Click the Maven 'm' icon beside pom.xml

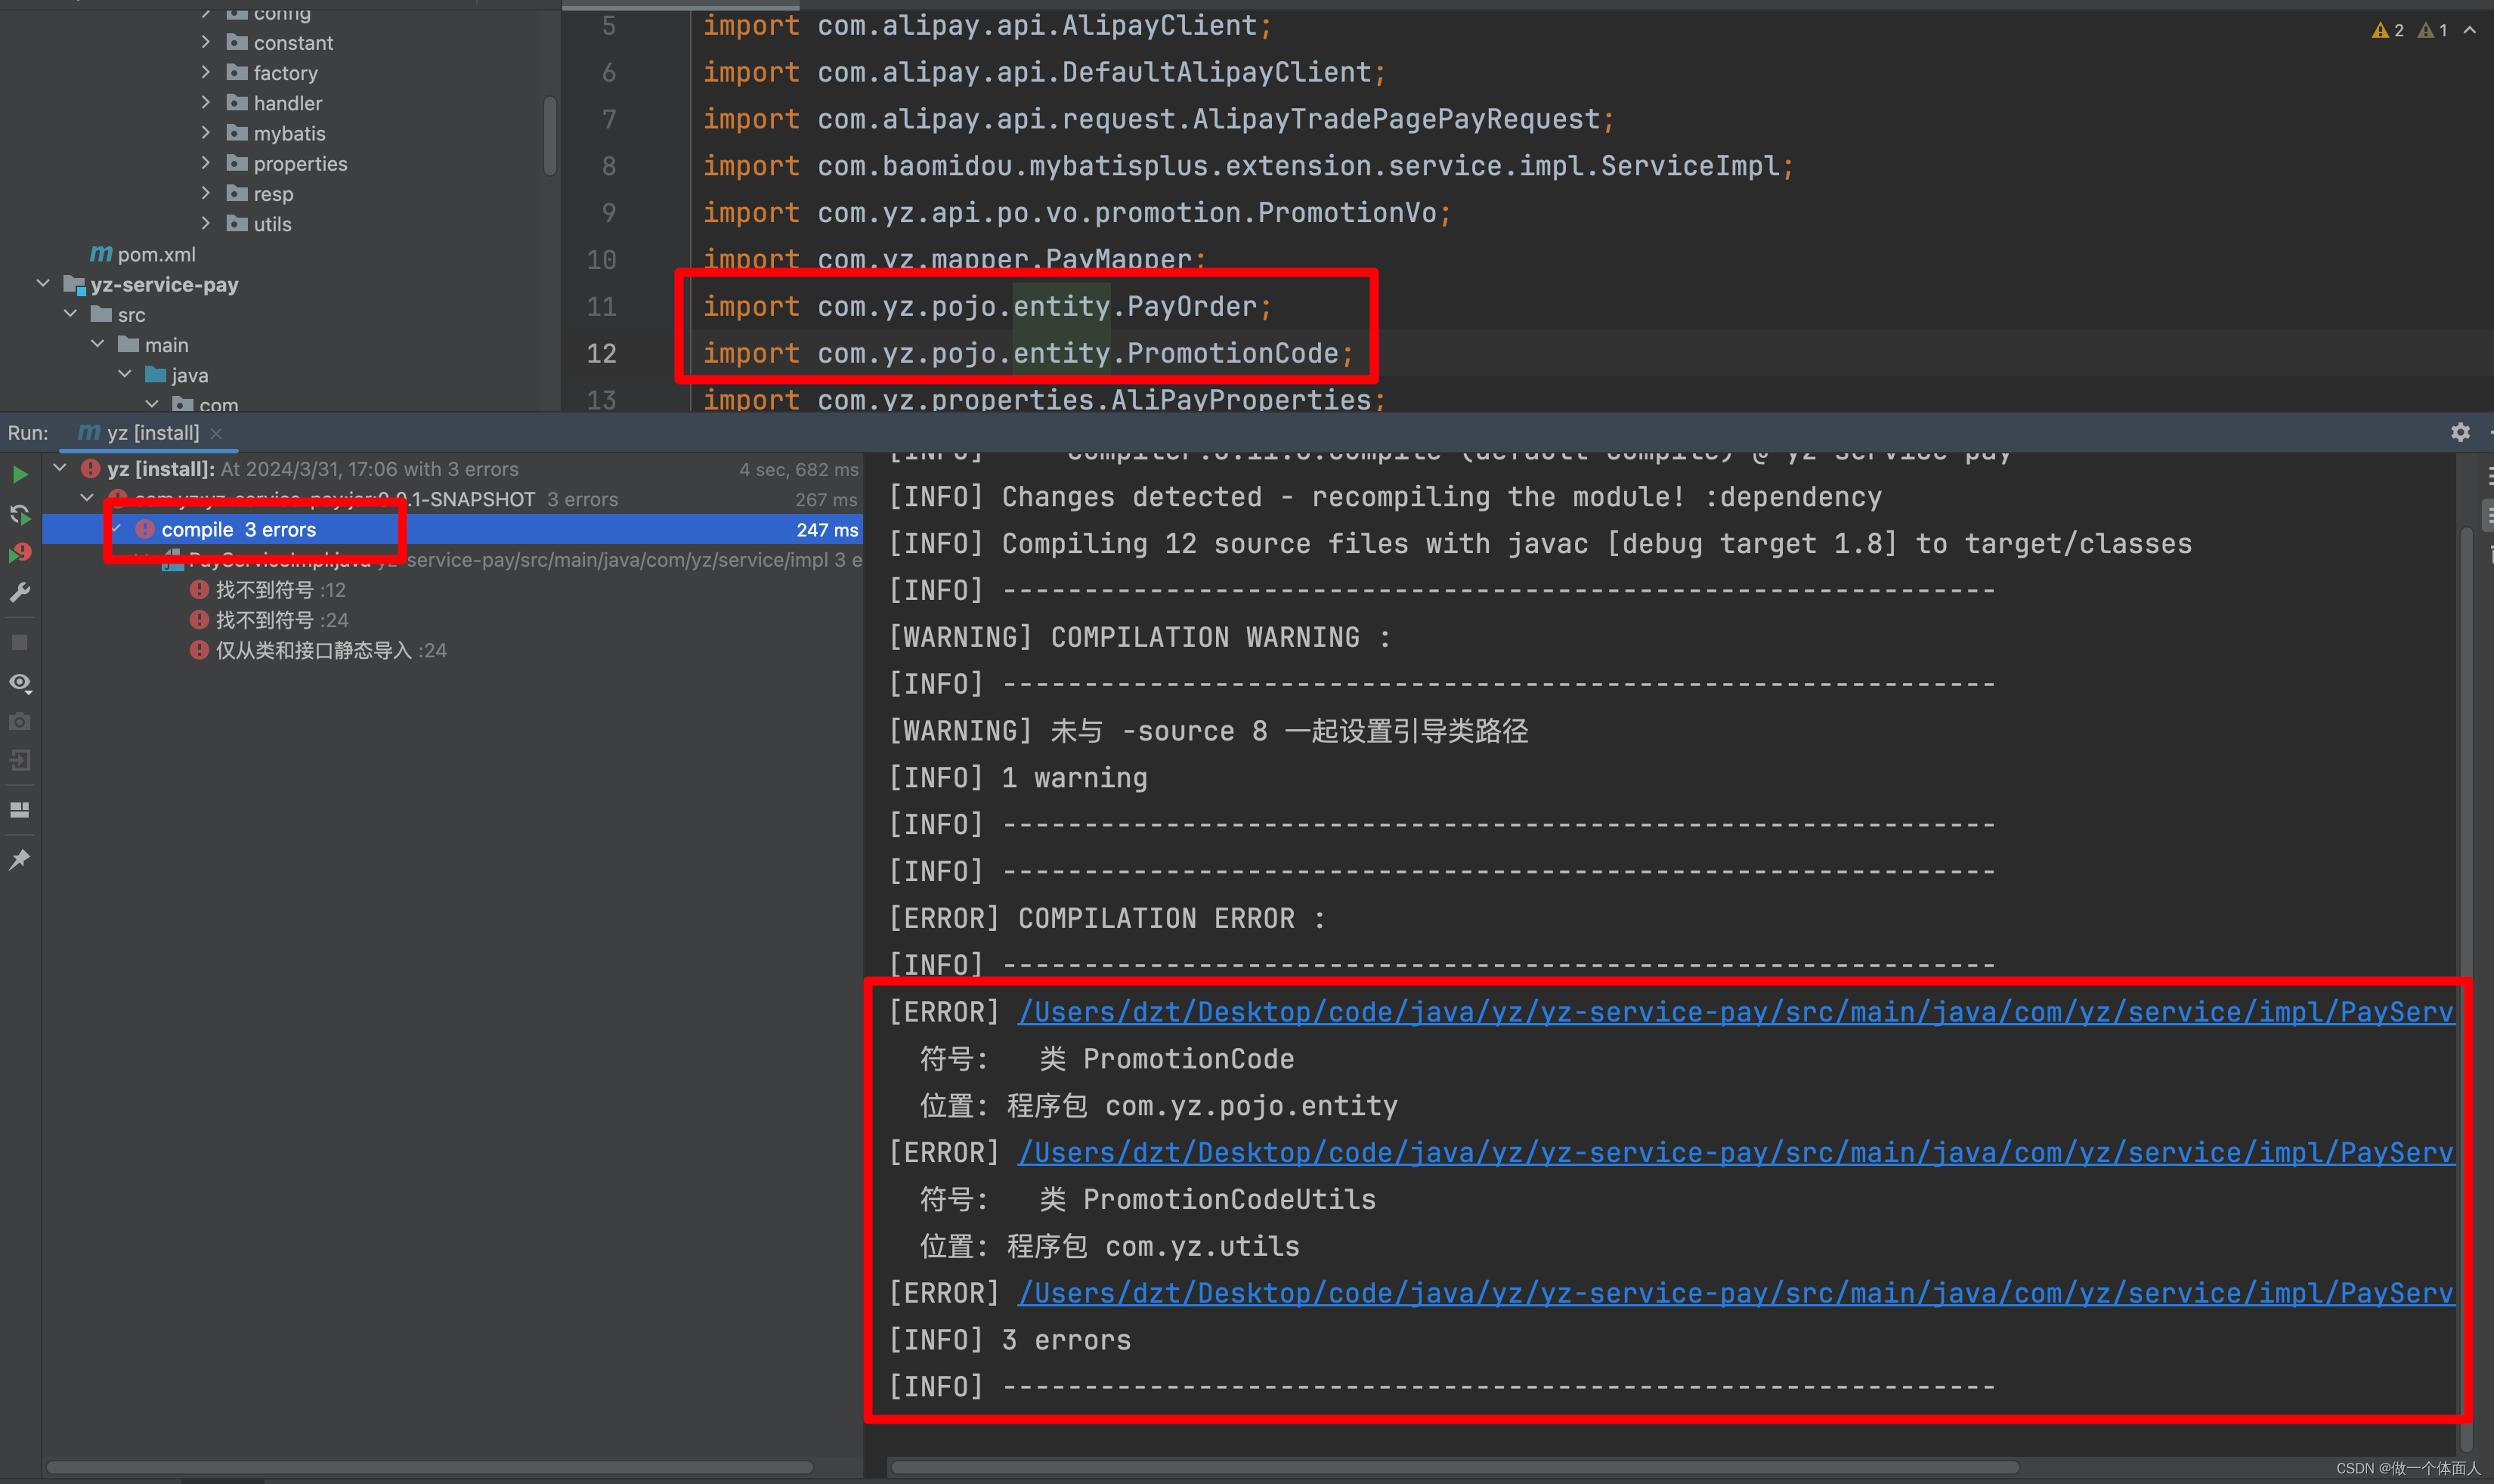101,254
